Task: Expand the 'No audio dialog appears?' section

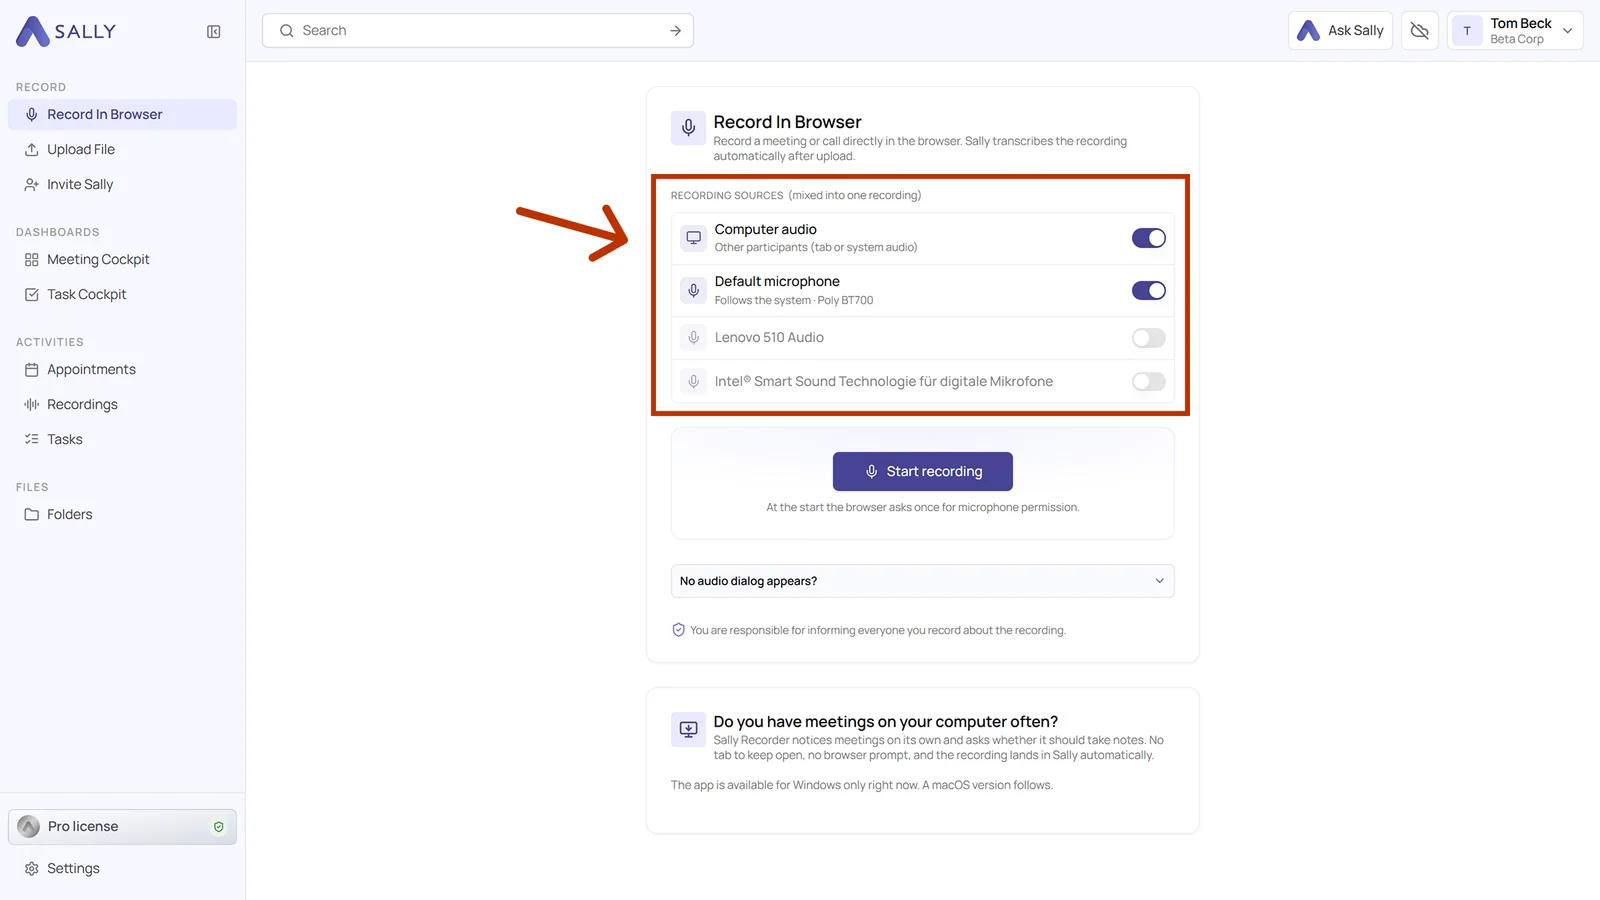Action: pyautogui.click(x=922, y=581)
